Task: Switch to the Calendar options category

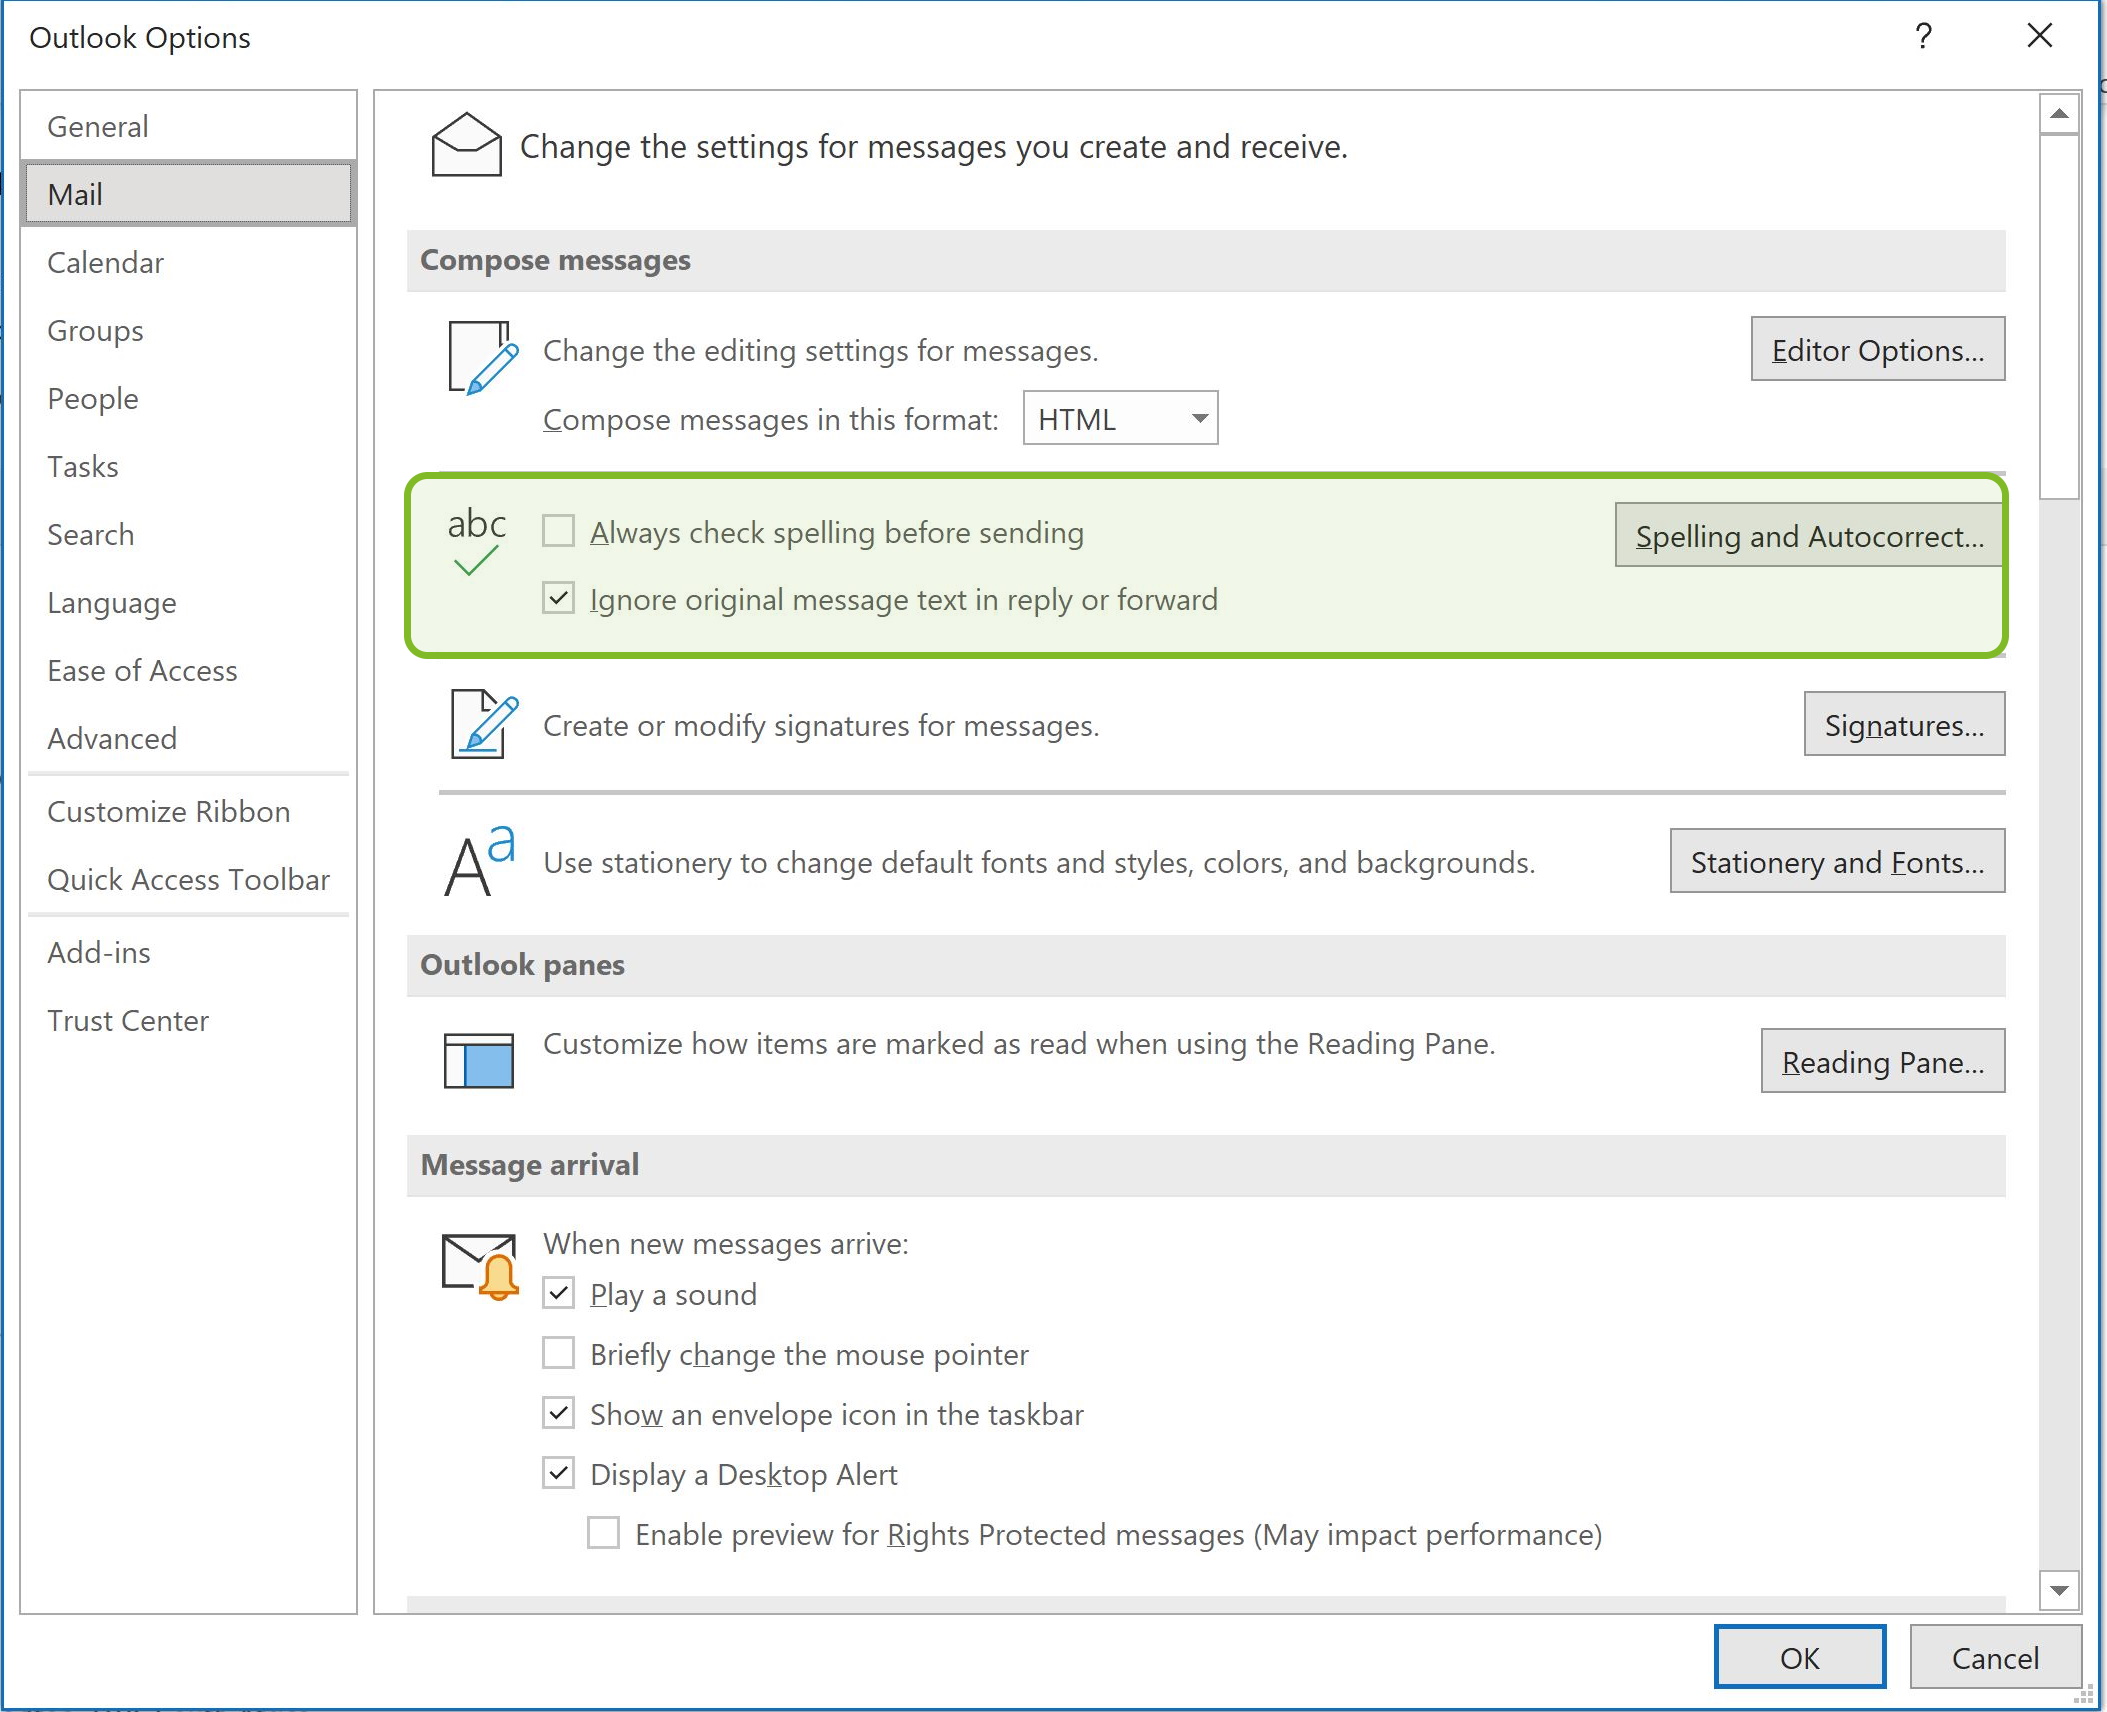Action: coord(105,262)
